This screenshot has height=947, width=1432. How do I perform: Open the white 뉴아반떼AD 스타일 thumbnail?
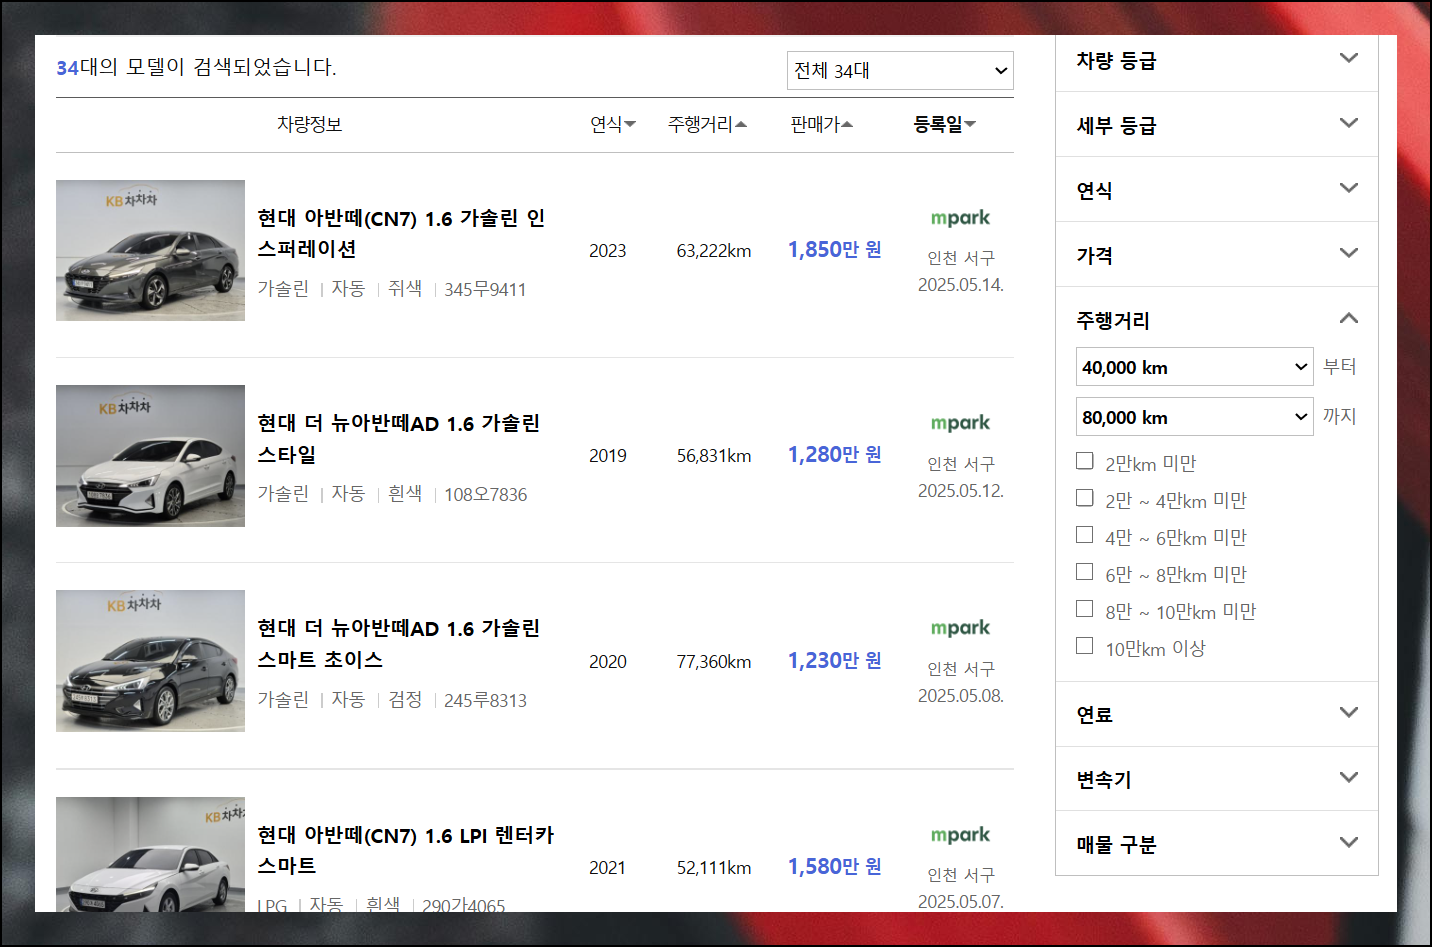click(x=150, y=456)
